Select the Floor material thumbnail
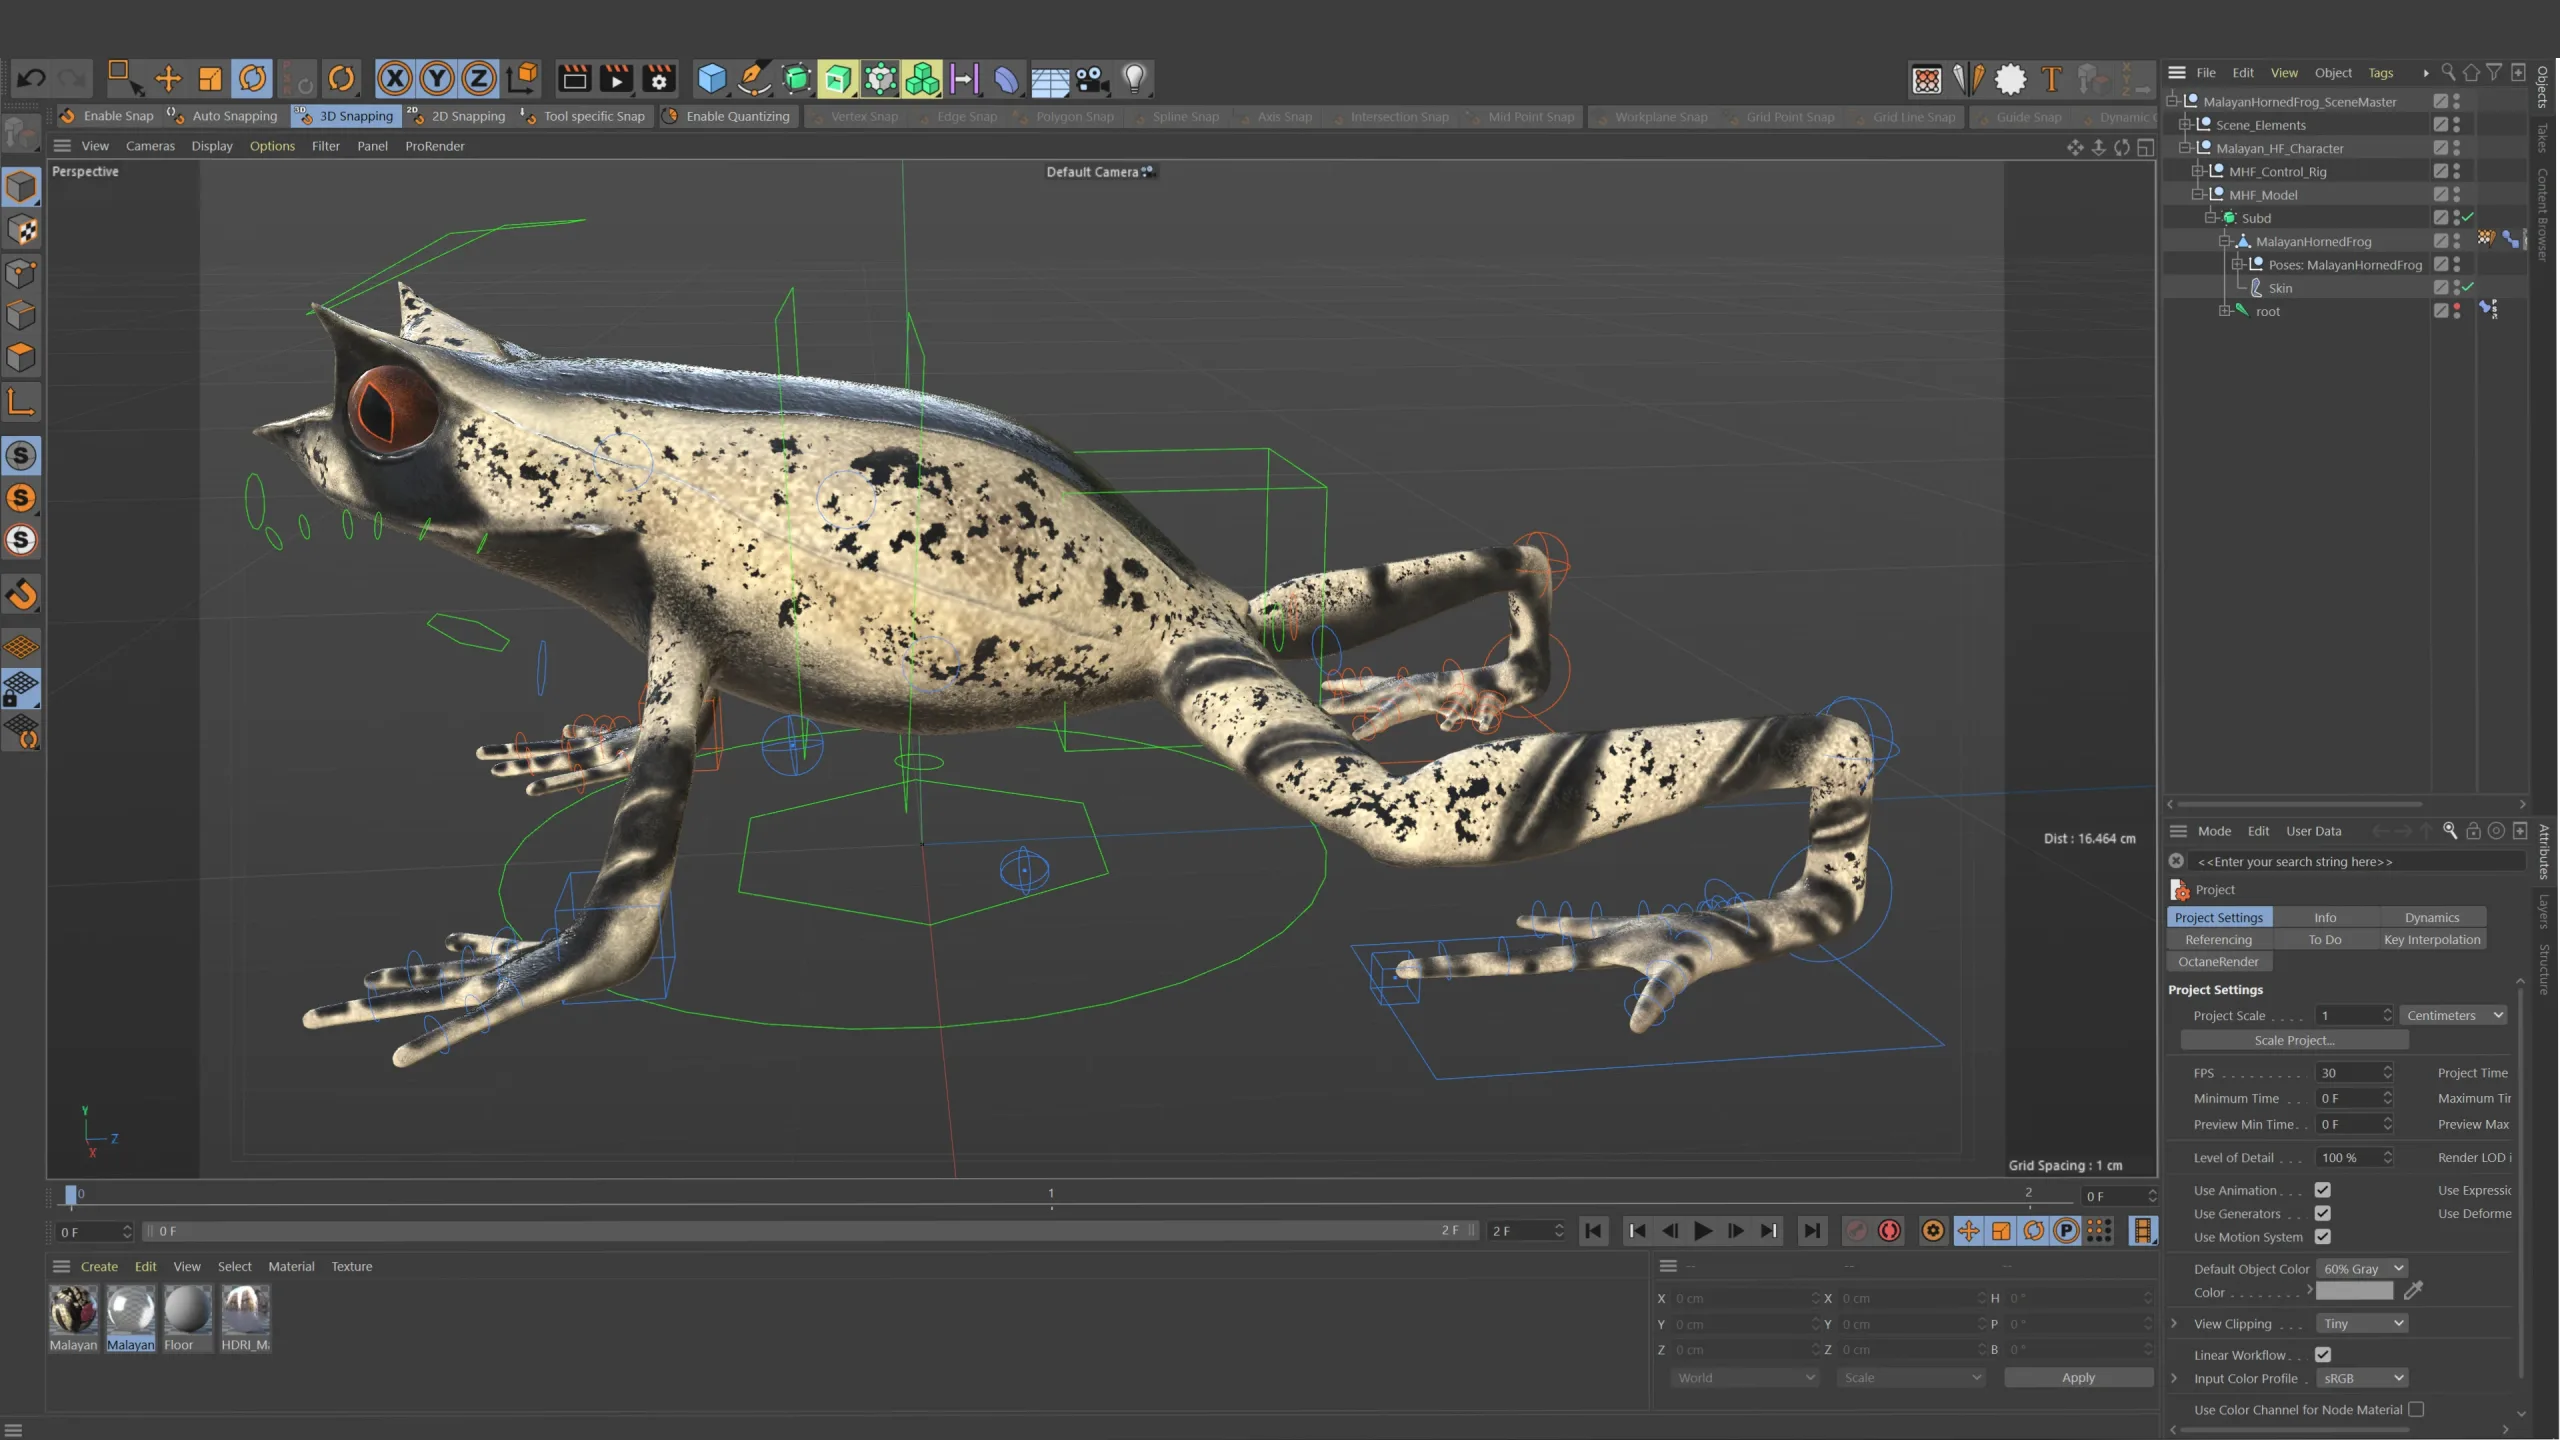This screenshot has width=2560, height=1440. (x=187, y=1311)
